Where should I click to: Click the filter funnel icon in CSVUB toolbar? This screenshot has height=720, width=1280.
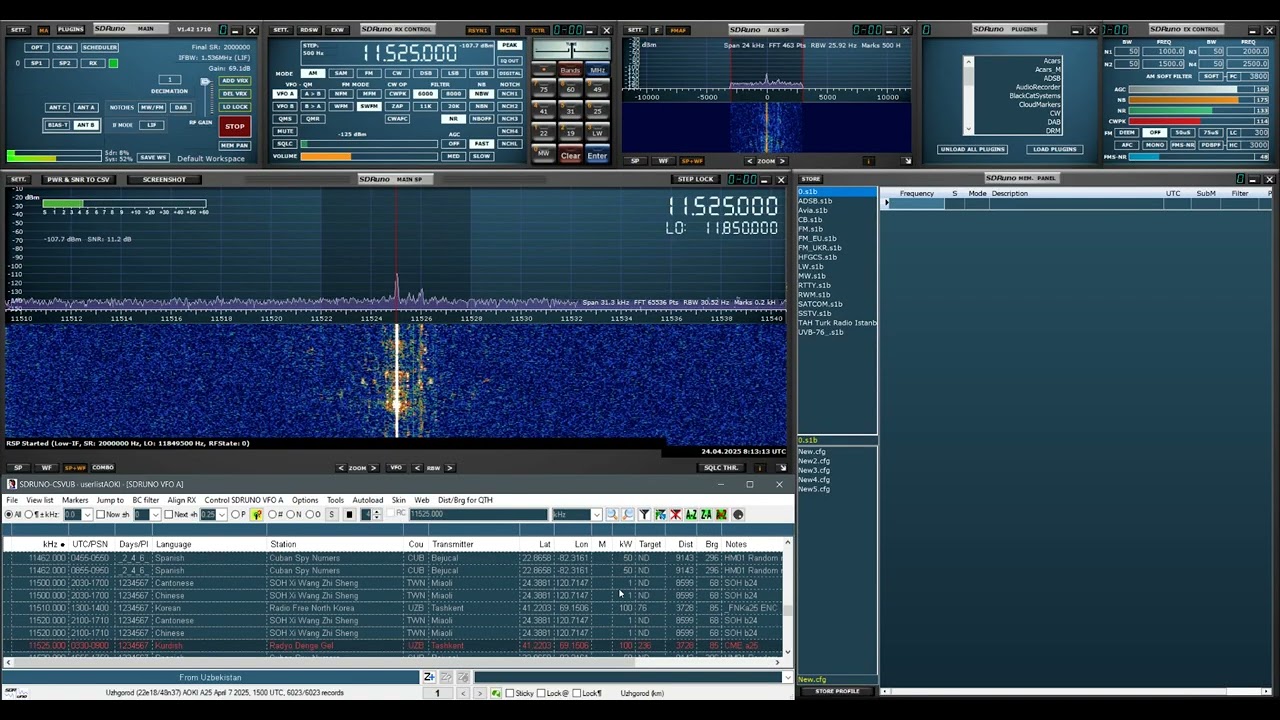point(644,514)
